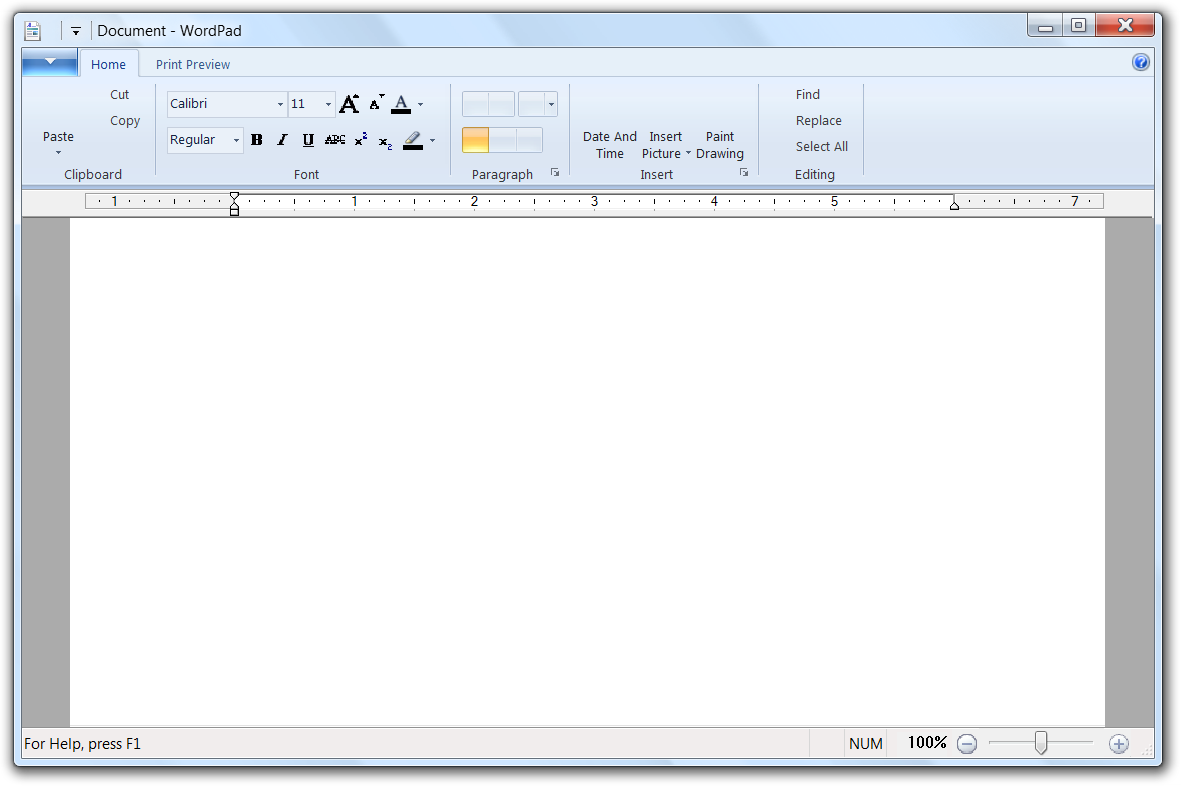The height and width of the screenshot is (786, 1181).
Task: Toggle Strikethrough ABC formatting
Action: click(x=335, y=140)
